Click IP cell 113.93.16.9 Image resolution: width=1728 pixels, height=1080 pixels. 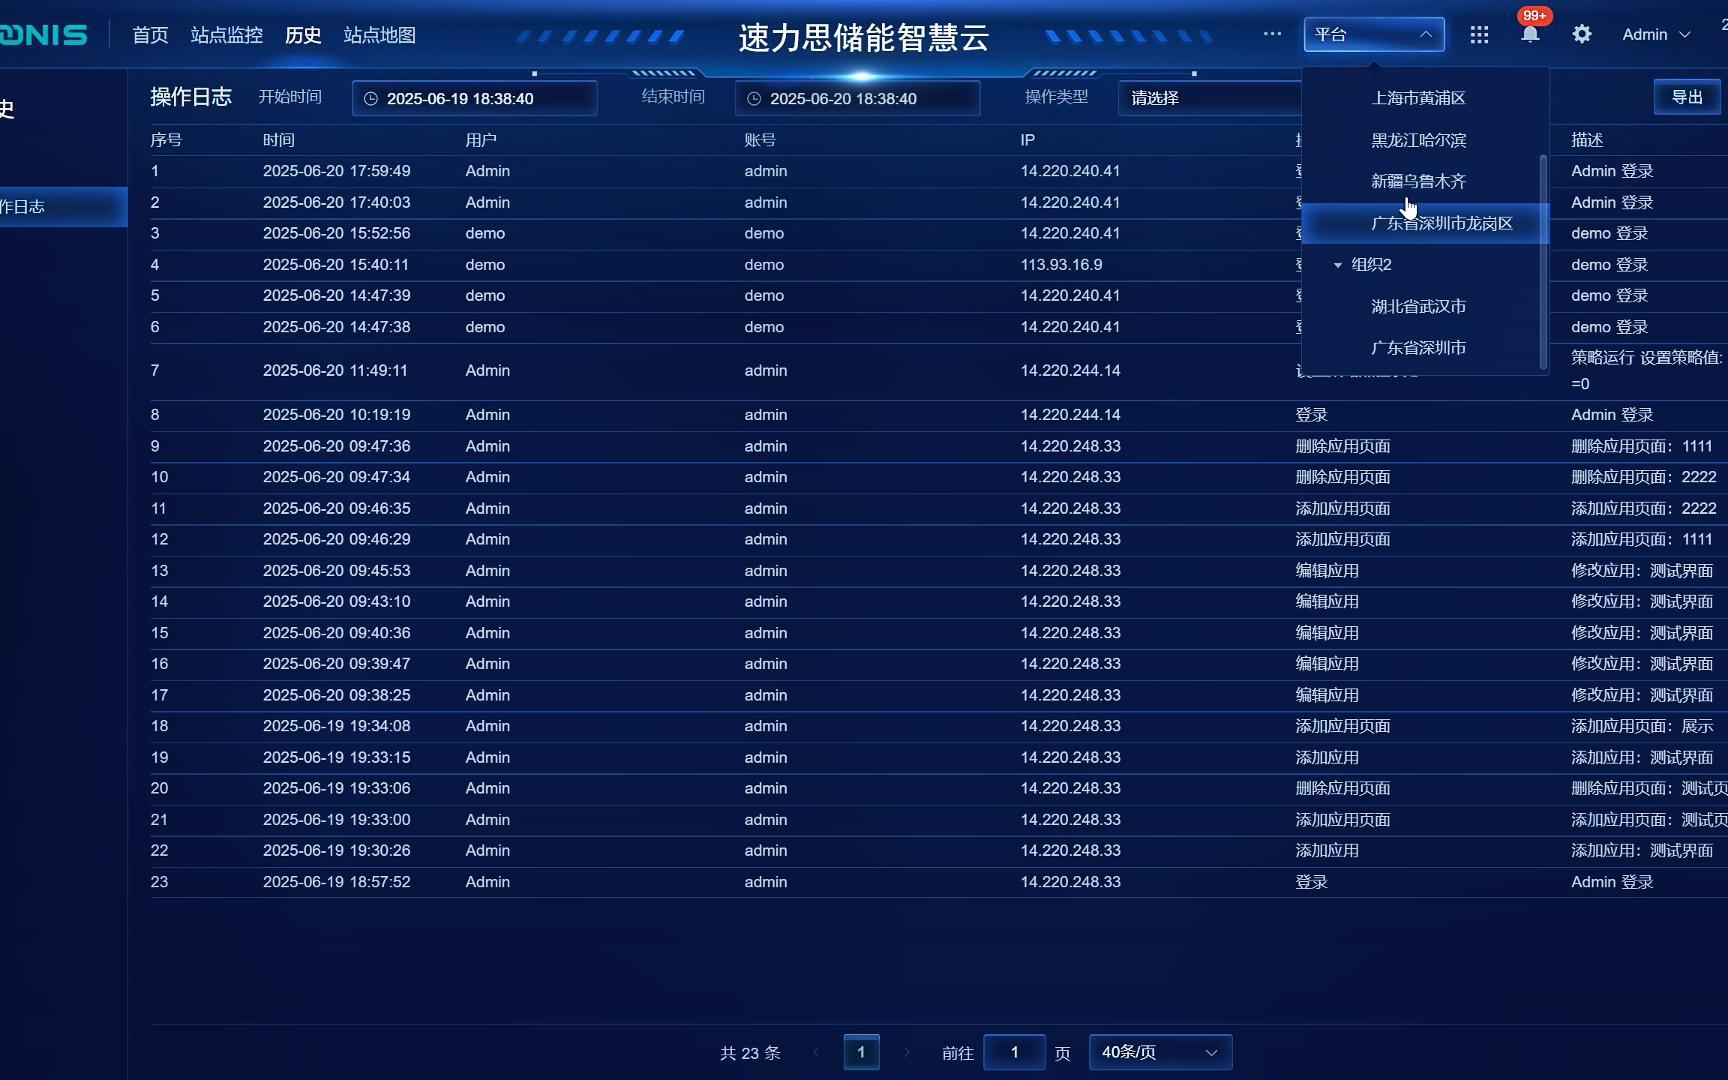1062,265
